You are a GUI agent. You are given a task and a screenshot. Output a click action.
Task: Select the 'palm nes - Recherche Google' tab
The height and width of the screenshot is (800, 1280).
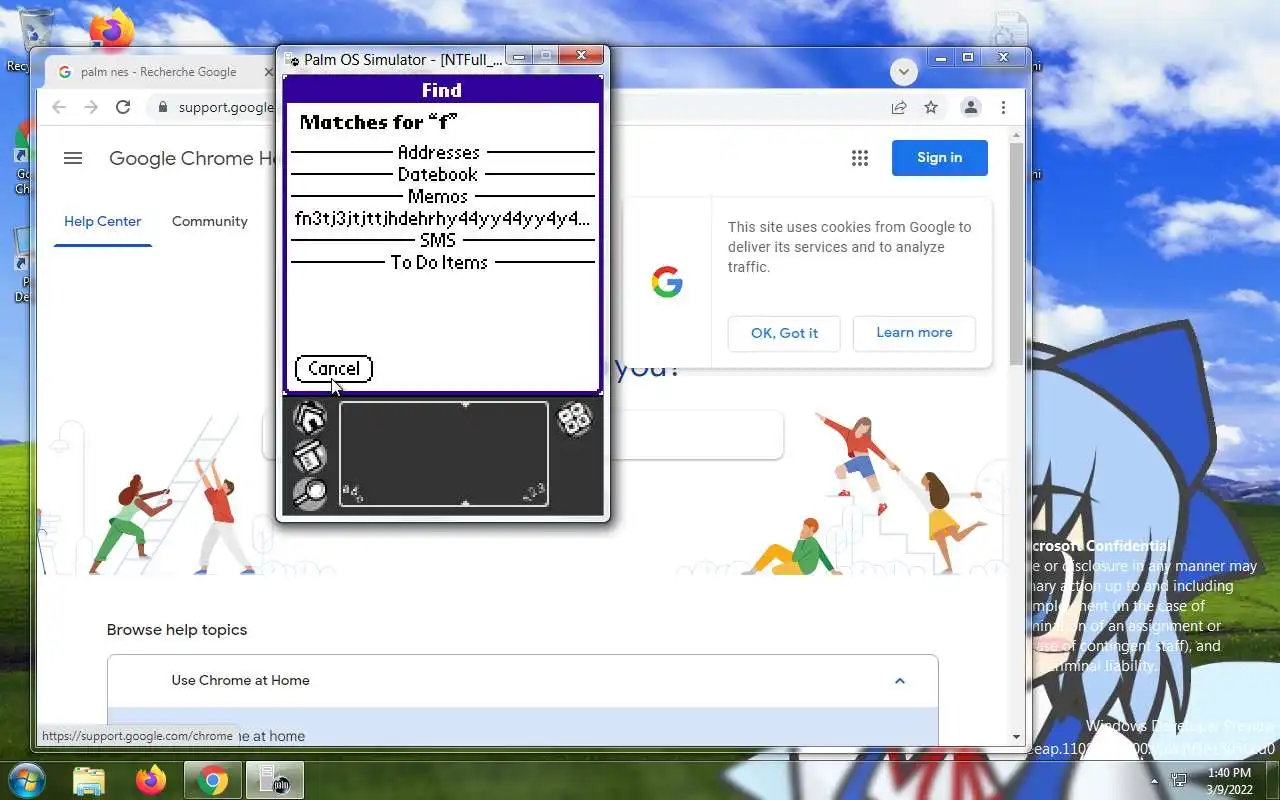(159, 72)
